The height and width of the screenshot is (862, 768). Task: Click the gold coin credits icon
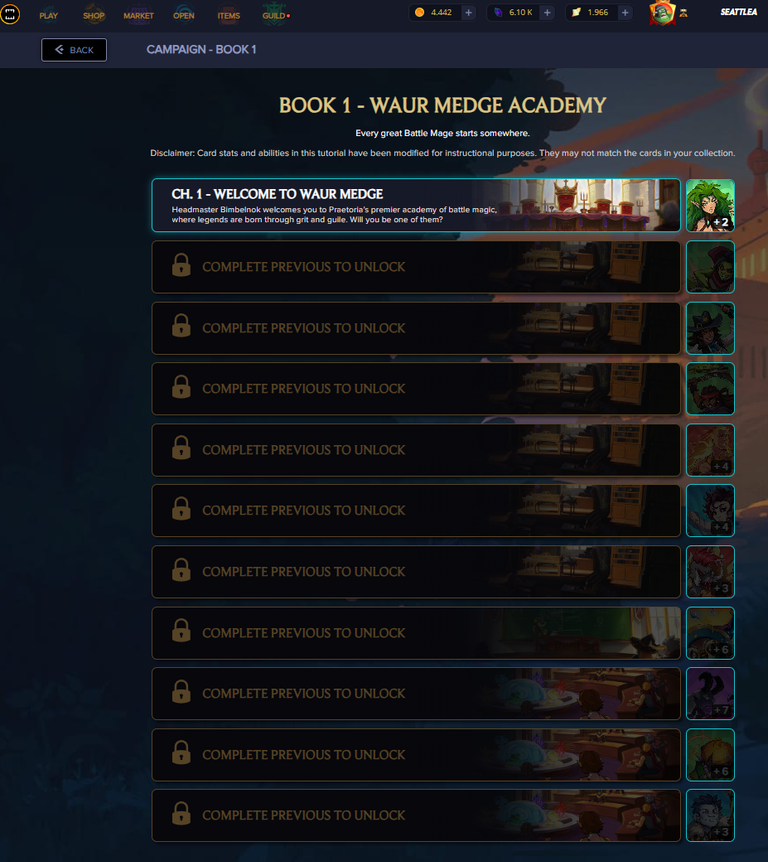pyautogui.click(x=419, y=12)
